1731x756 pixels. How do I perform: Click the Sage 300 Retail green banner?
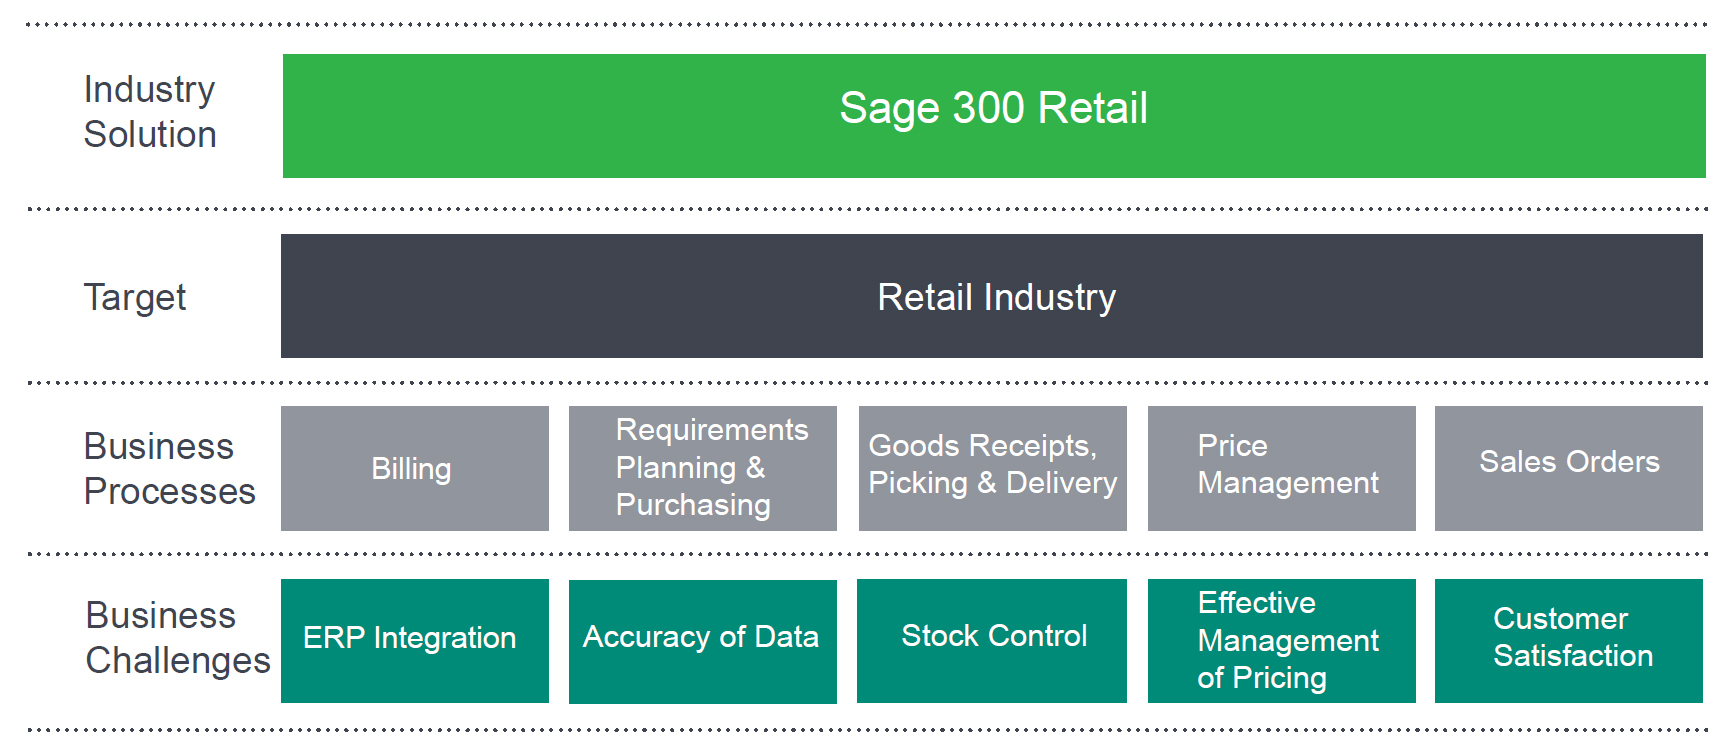click(994, 116)
